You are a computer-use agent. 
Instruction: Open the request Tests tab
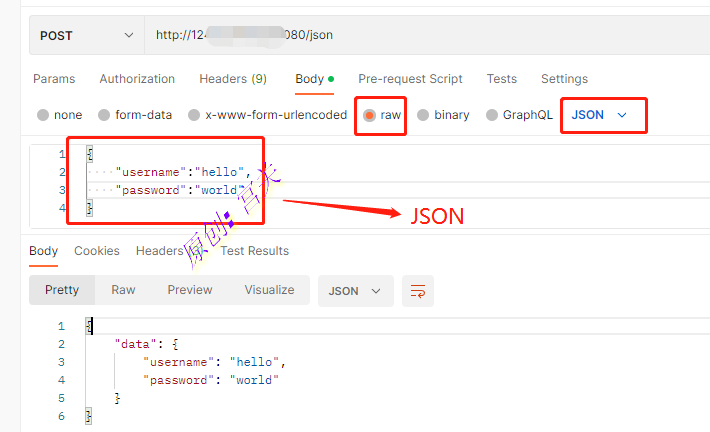pos(502,79)
